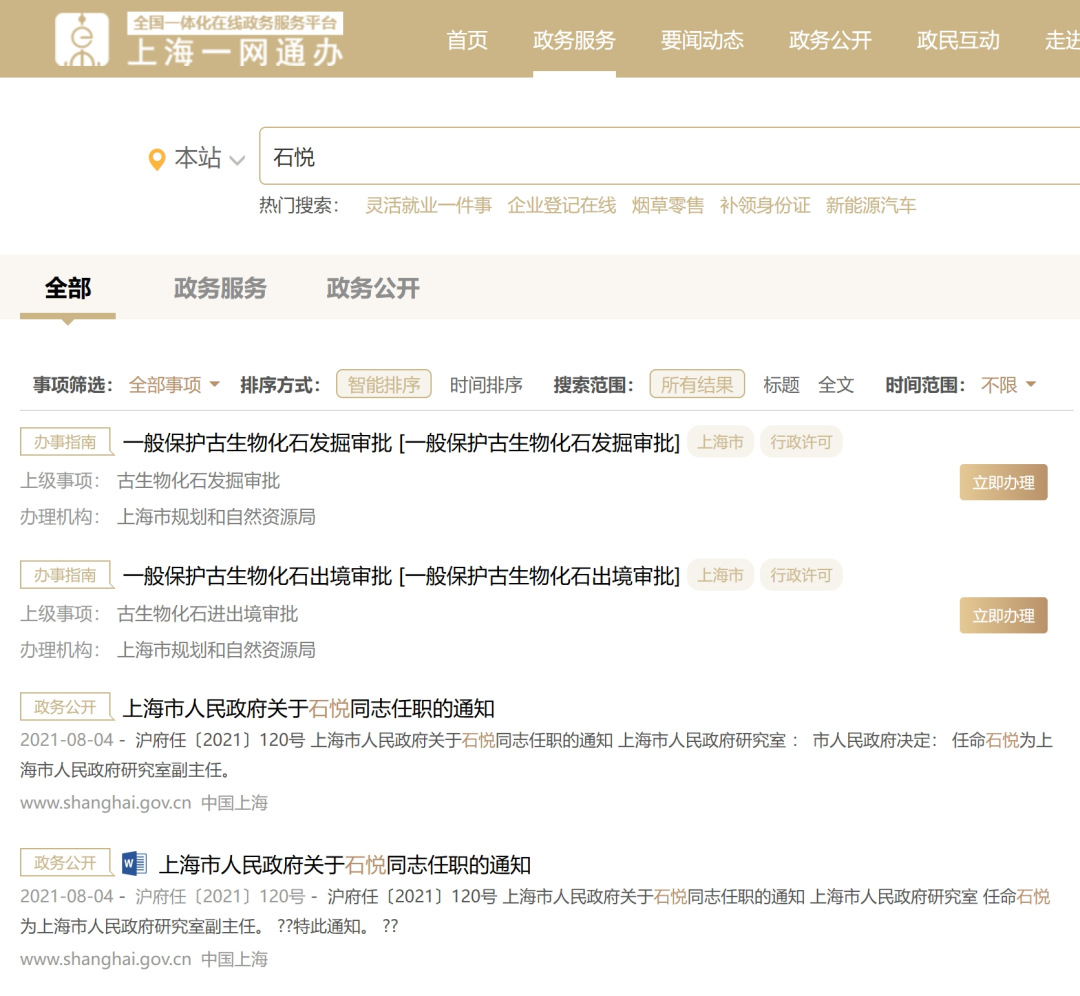The height and width of the screenshot is (996, 1080).
Task: Click 立即办理 for 化石出境审批
Action: tap(1003, 615)
